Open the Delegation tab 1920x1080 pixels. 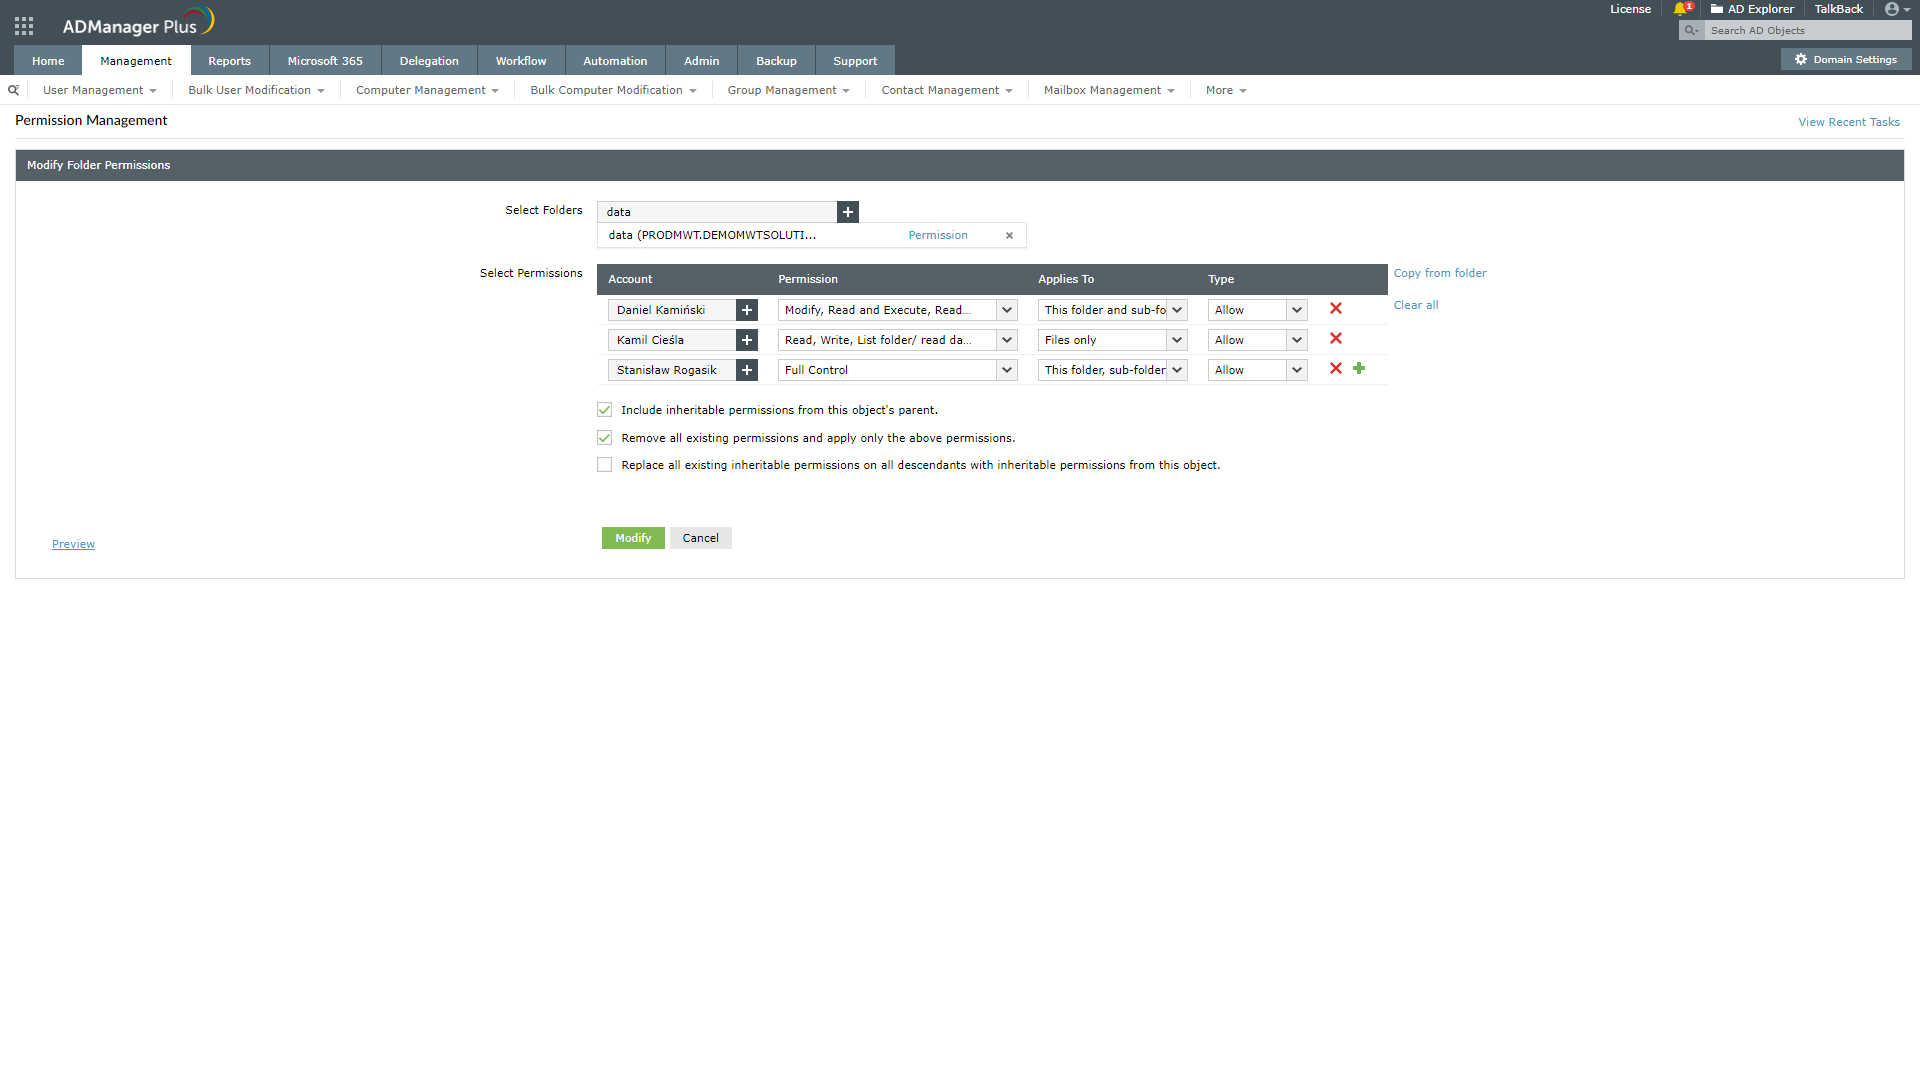[x=429, y=61]
